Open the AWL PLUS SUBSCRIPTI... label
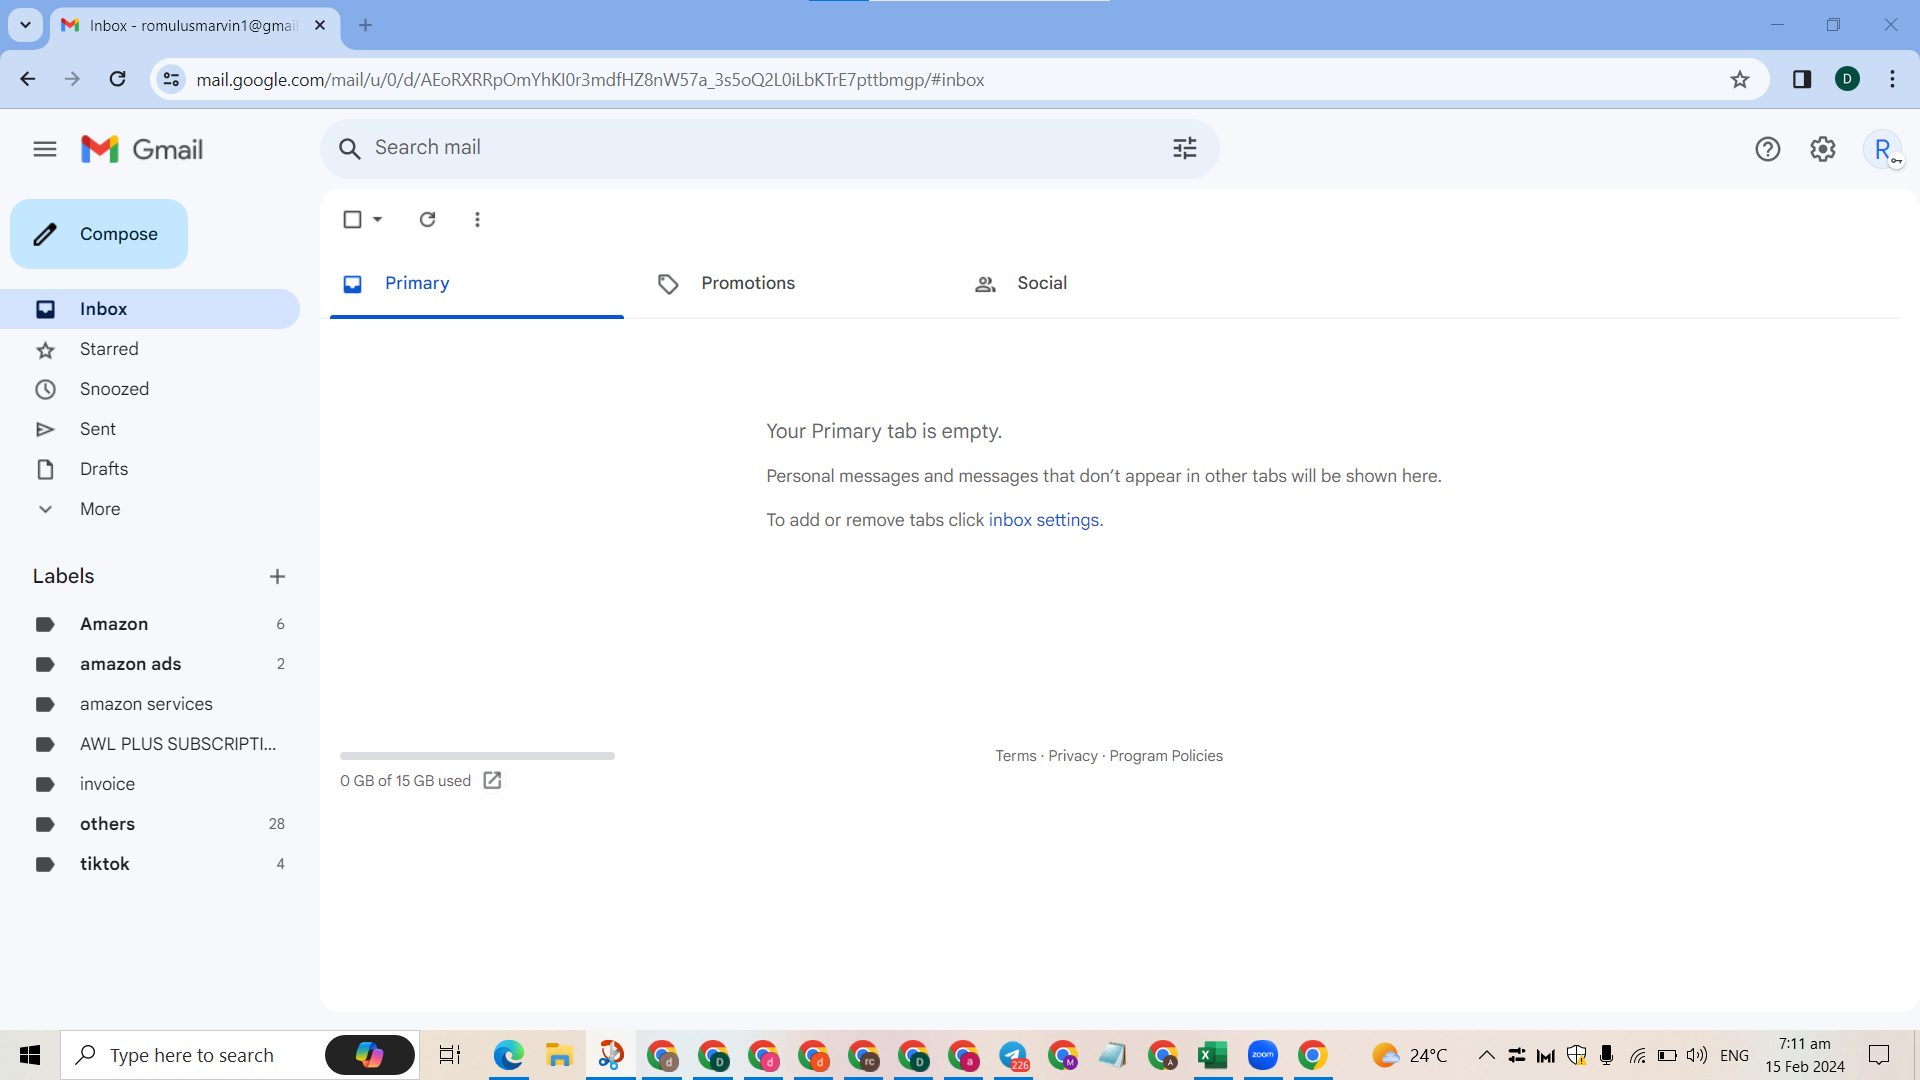 coord(150,744)
